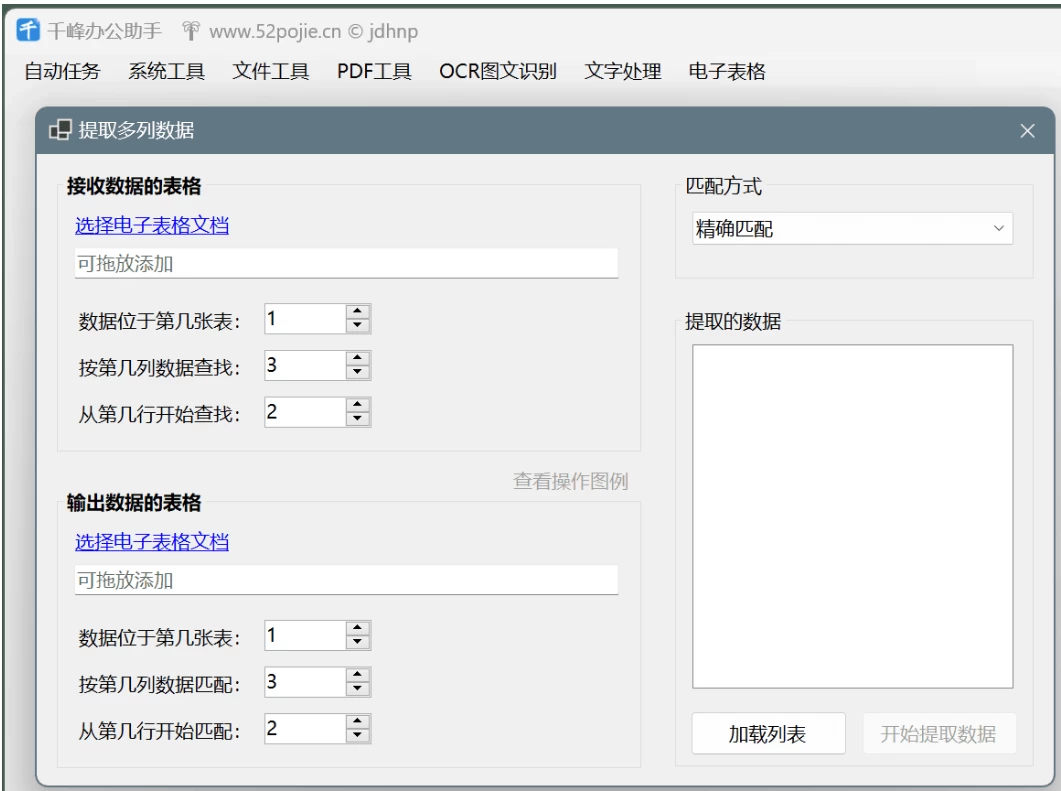The image size is (1061, 791).
Task: Click the 提取多列数据 dialog title icon
Action: 60,130
